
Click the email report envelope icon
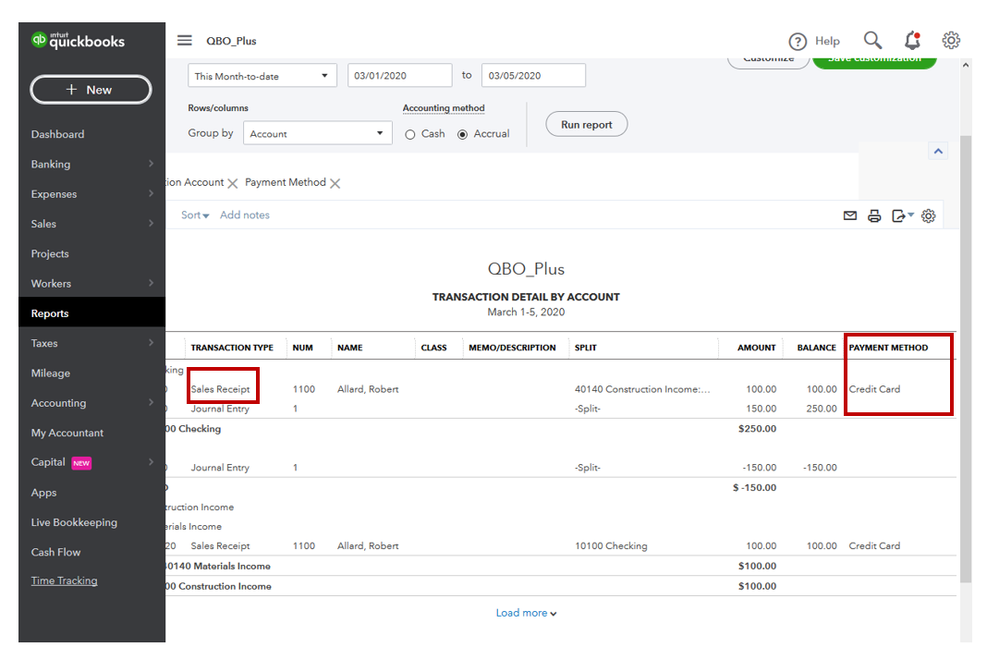pos(850,216)
